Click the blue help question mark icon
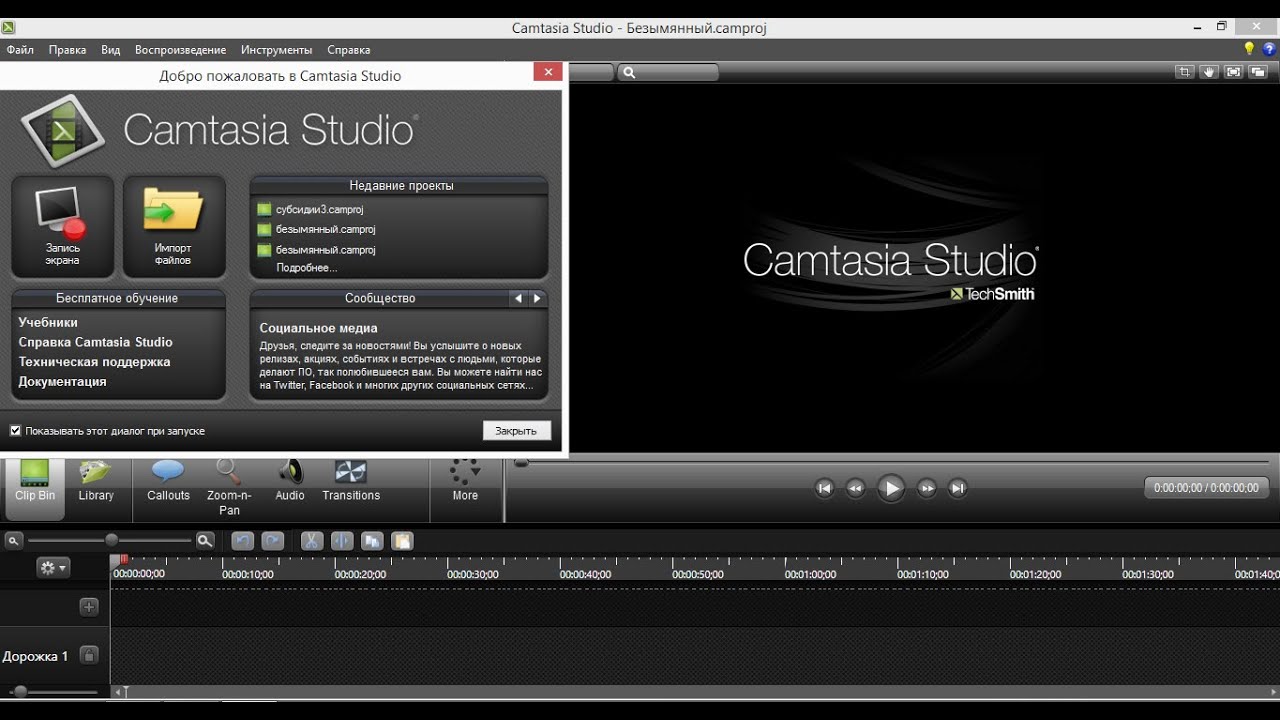This screenshot has width=1280, height=720. [x=1269, y=49]
